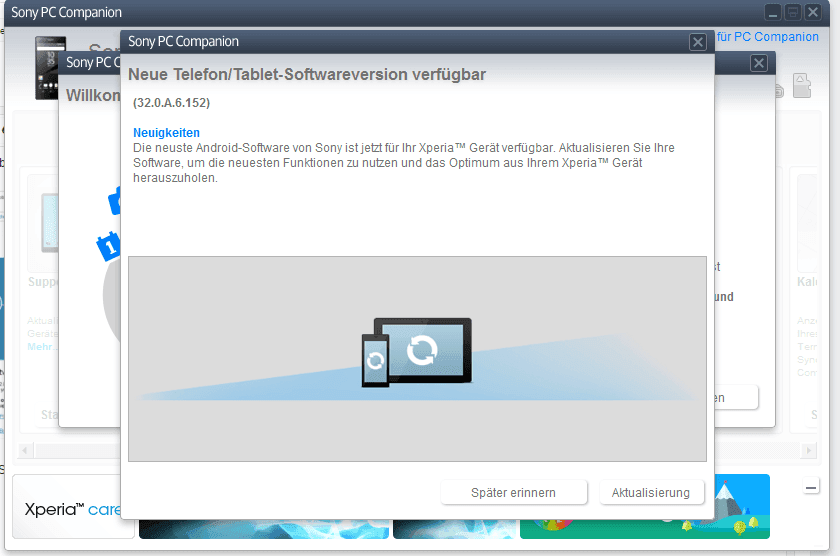Click the SD card icon in main window

coord(801,86)
